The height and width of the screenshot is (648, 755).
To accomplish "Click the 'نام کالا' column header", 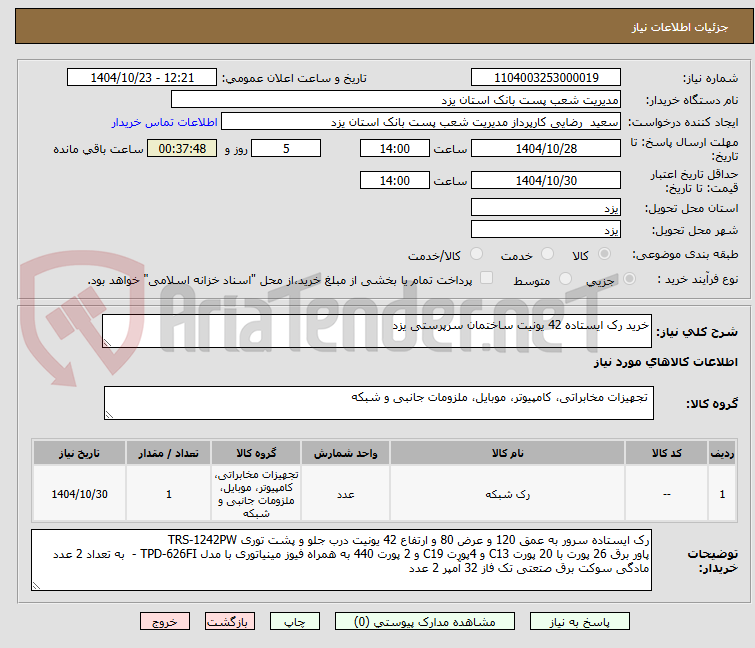I will pyautogui.click(x=508, y=453).
